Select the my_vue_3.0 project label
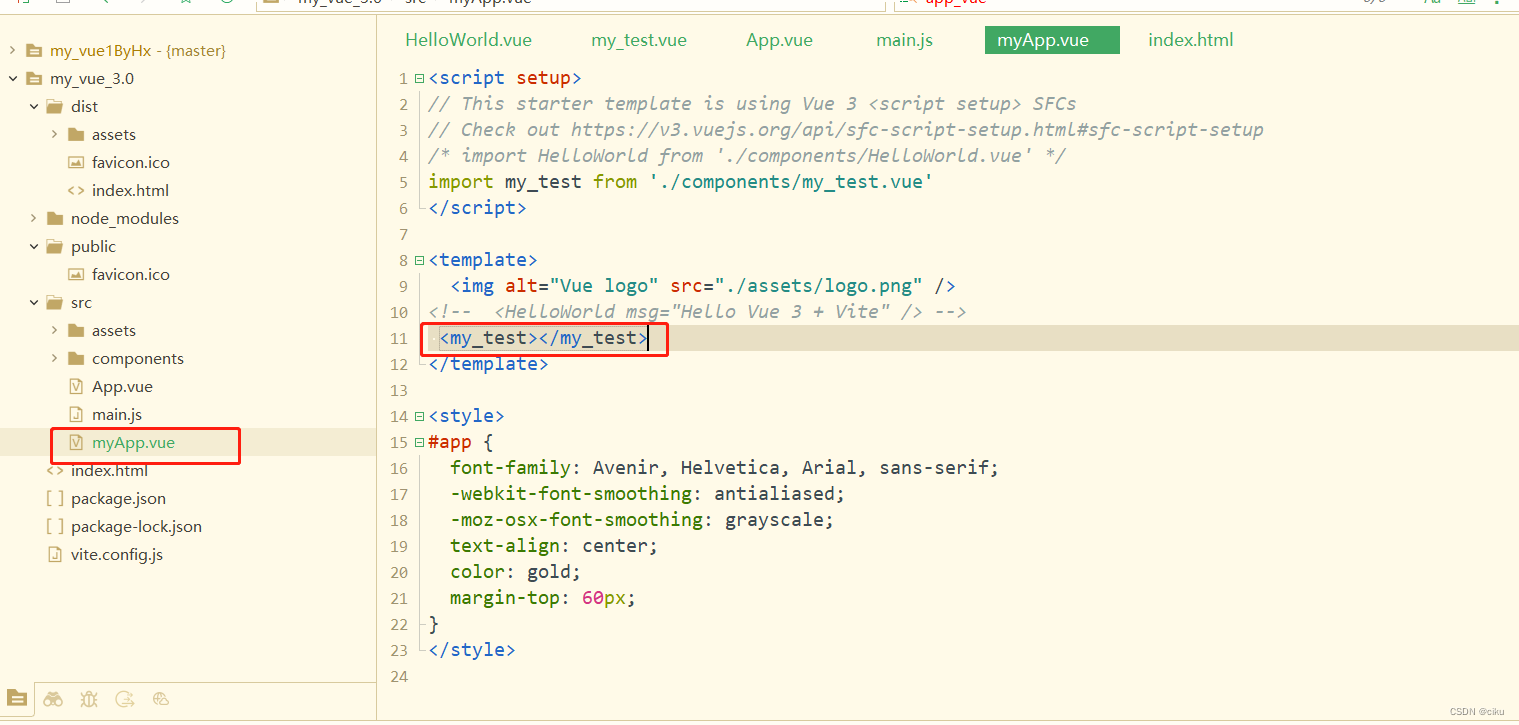 click(x=92, y=78)
